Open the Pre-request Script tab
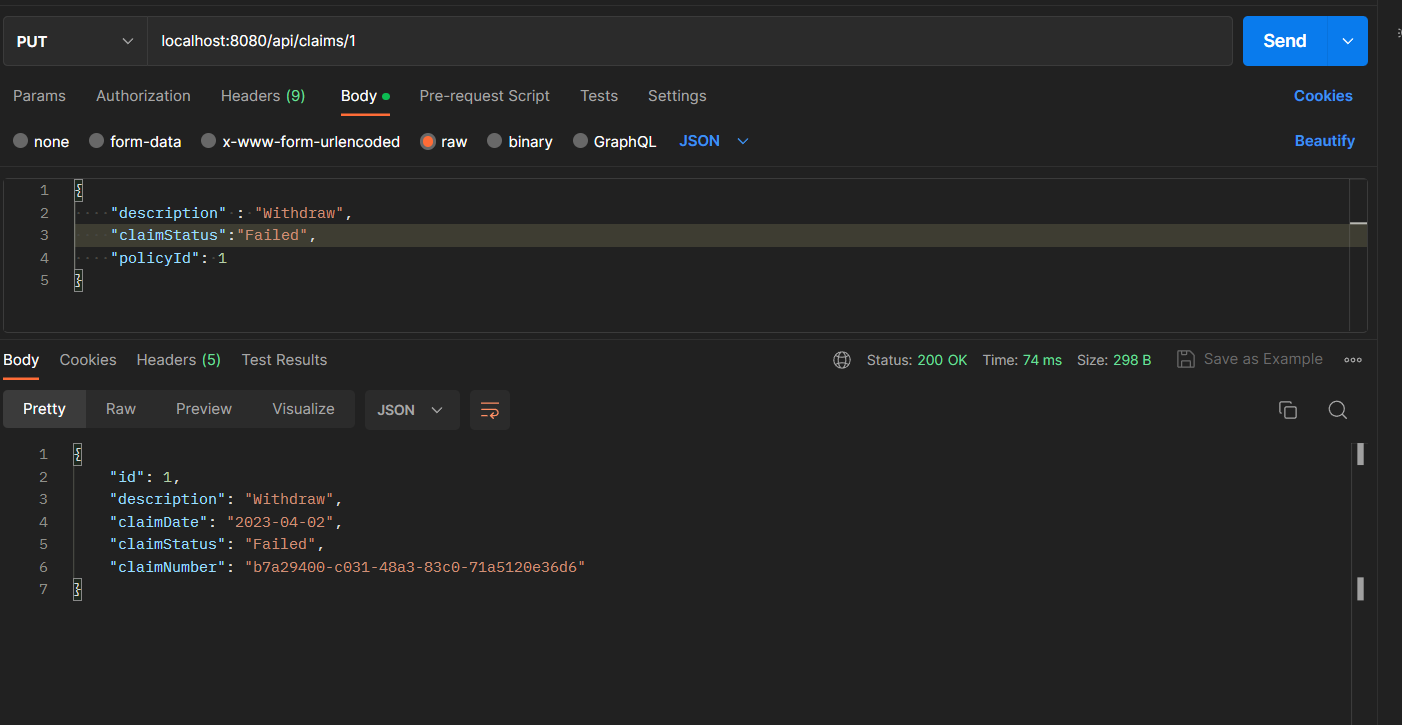This screenshot has height=725, width=1402. [485, 96]
